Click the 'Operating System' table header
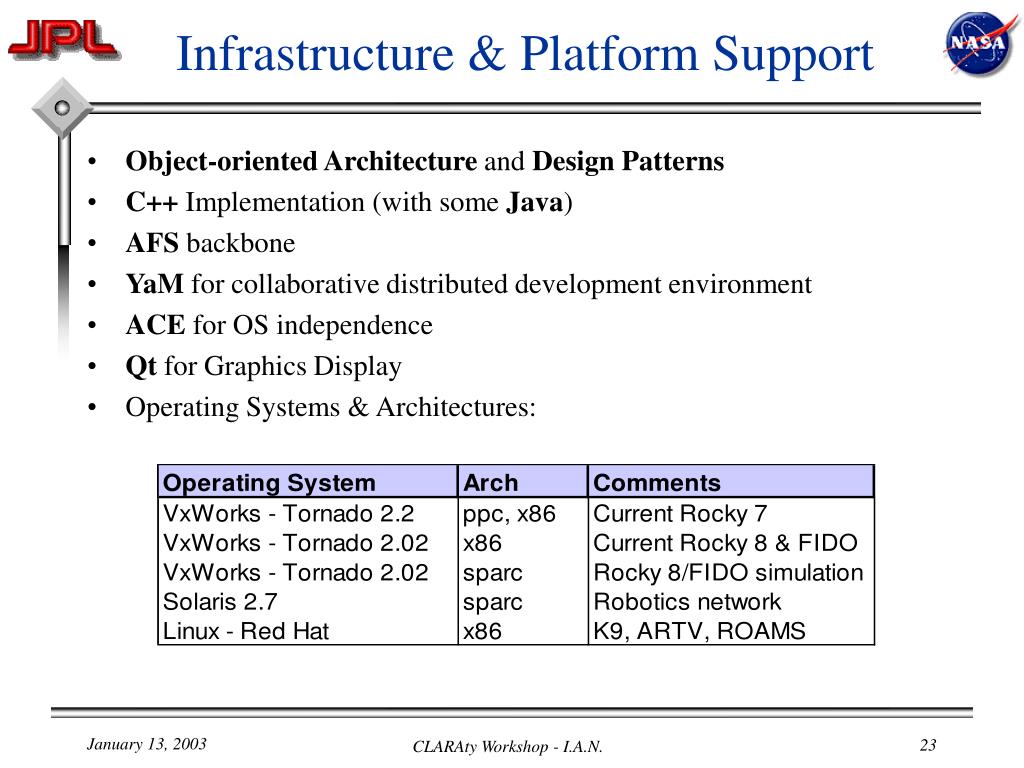Viewport: 1024px width, 768px height. click(x=308, y=482)
